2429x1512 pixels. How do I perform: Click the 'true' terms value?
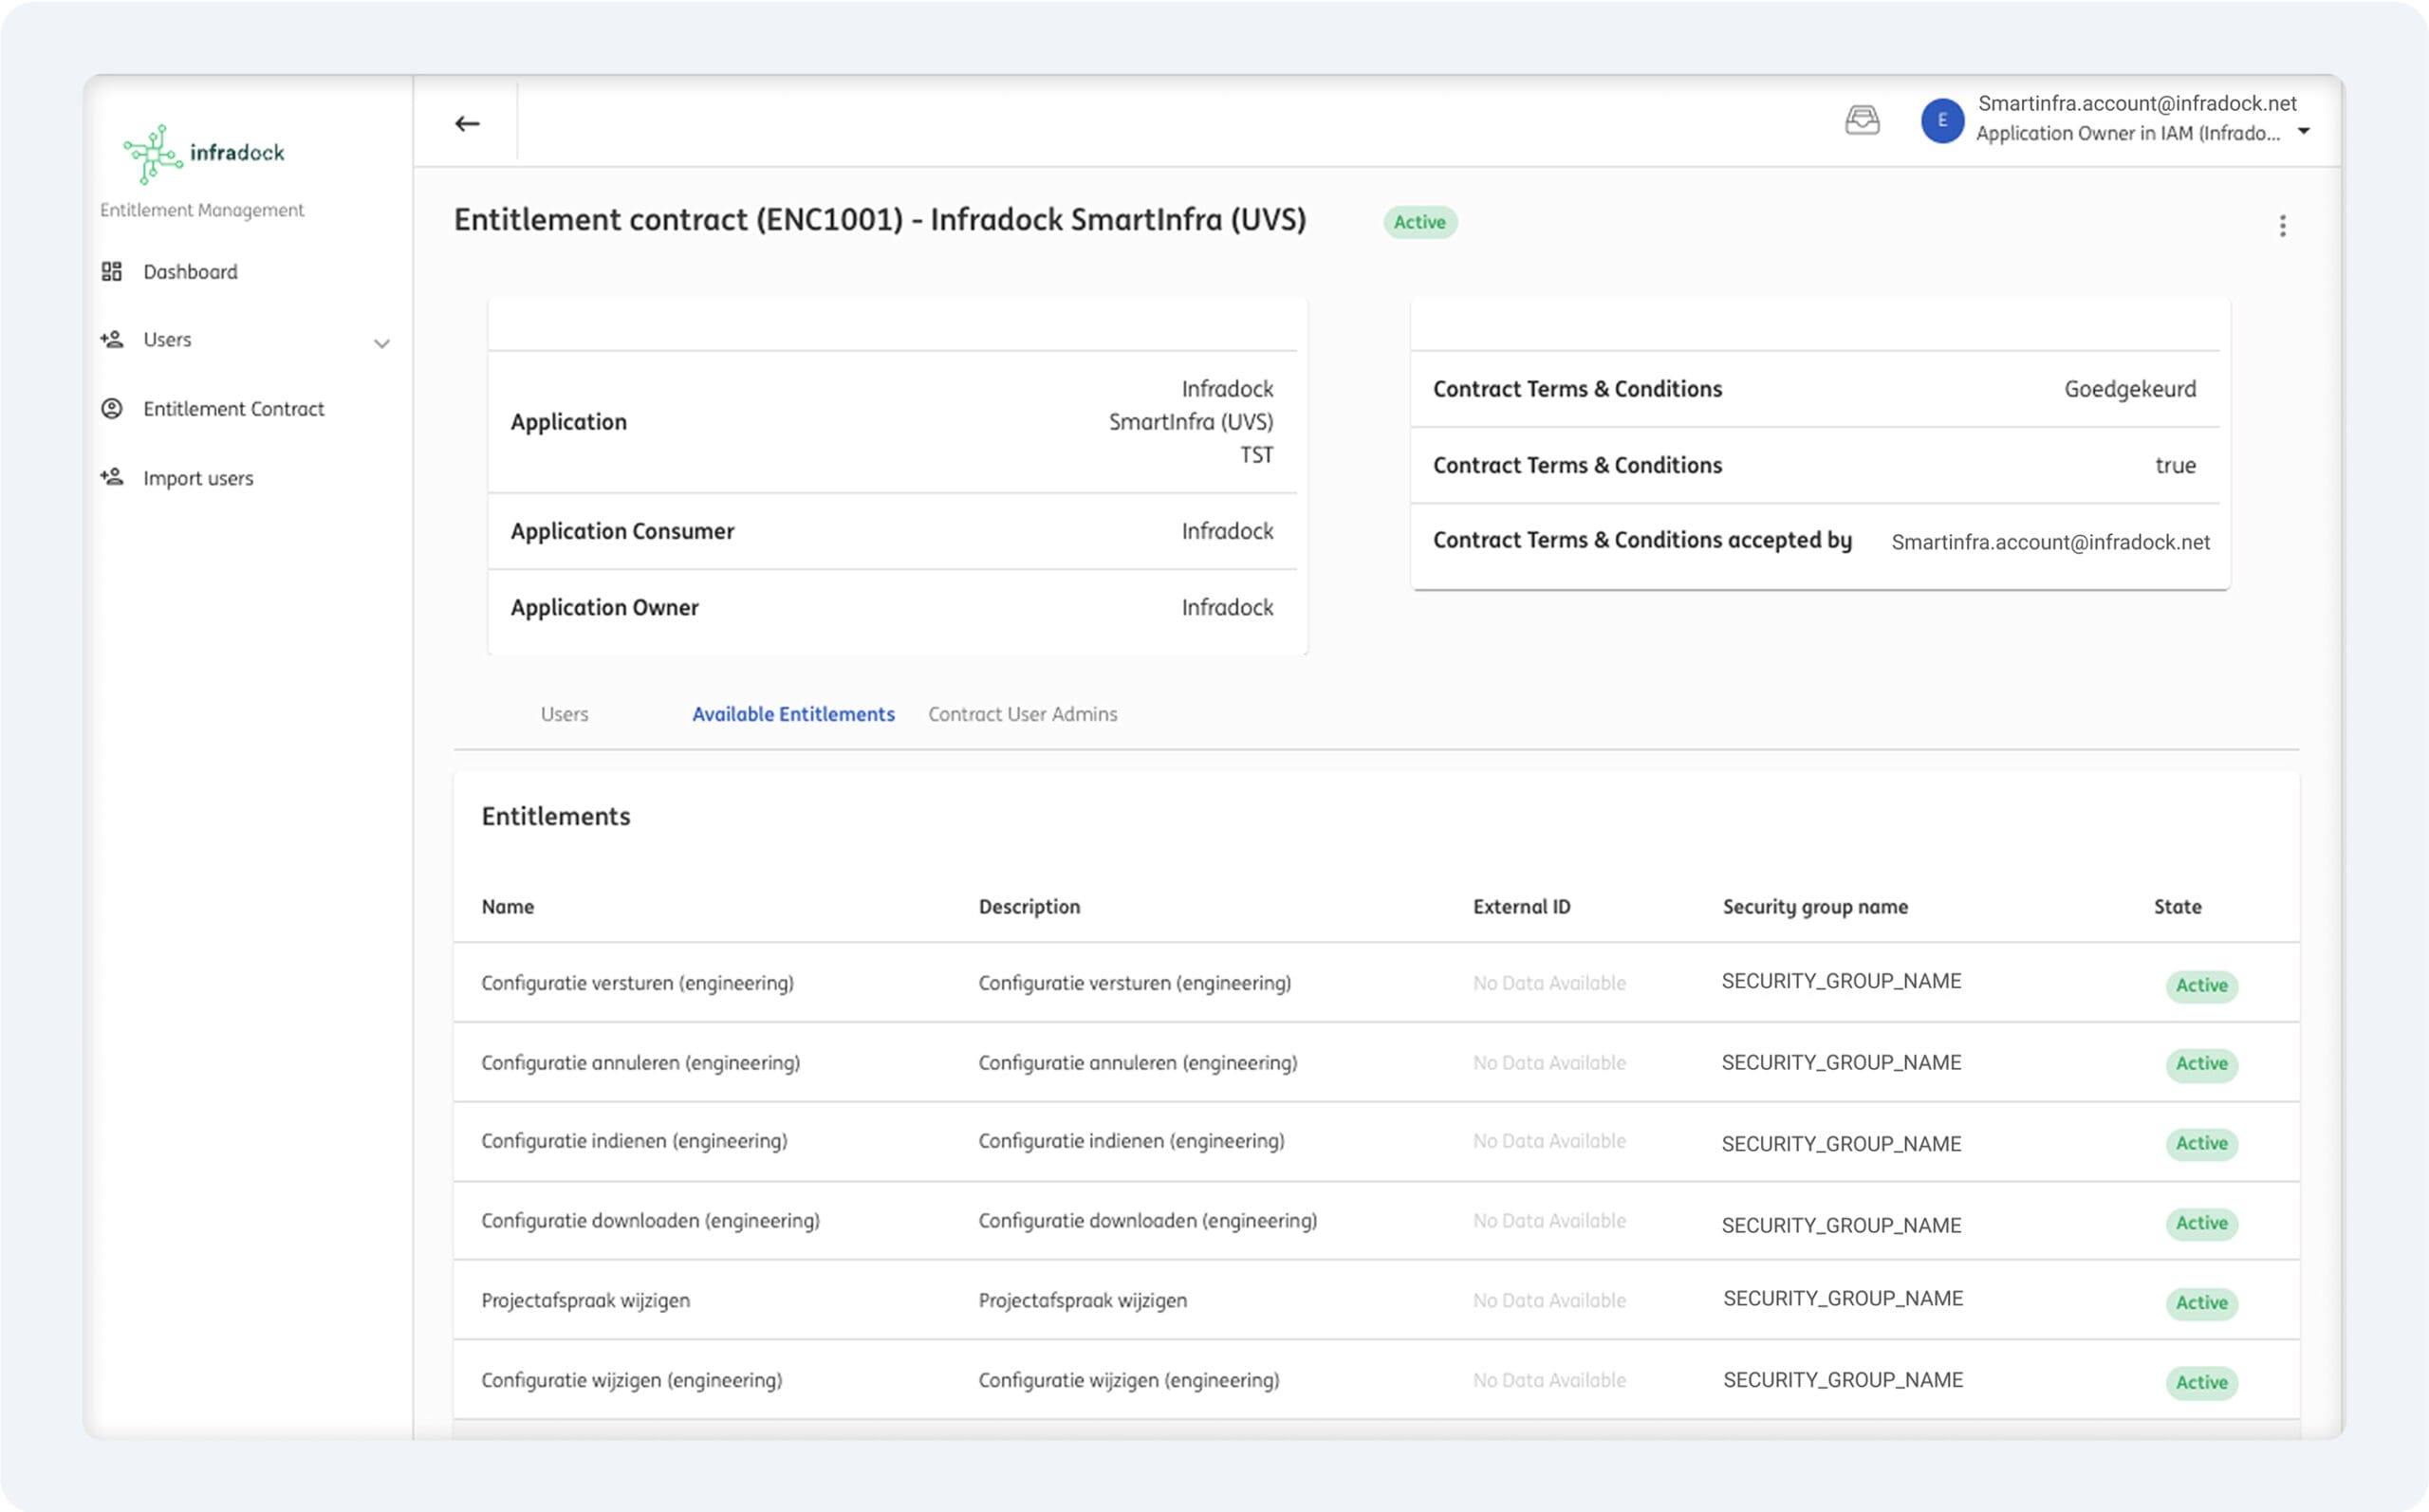(2175, 465)
